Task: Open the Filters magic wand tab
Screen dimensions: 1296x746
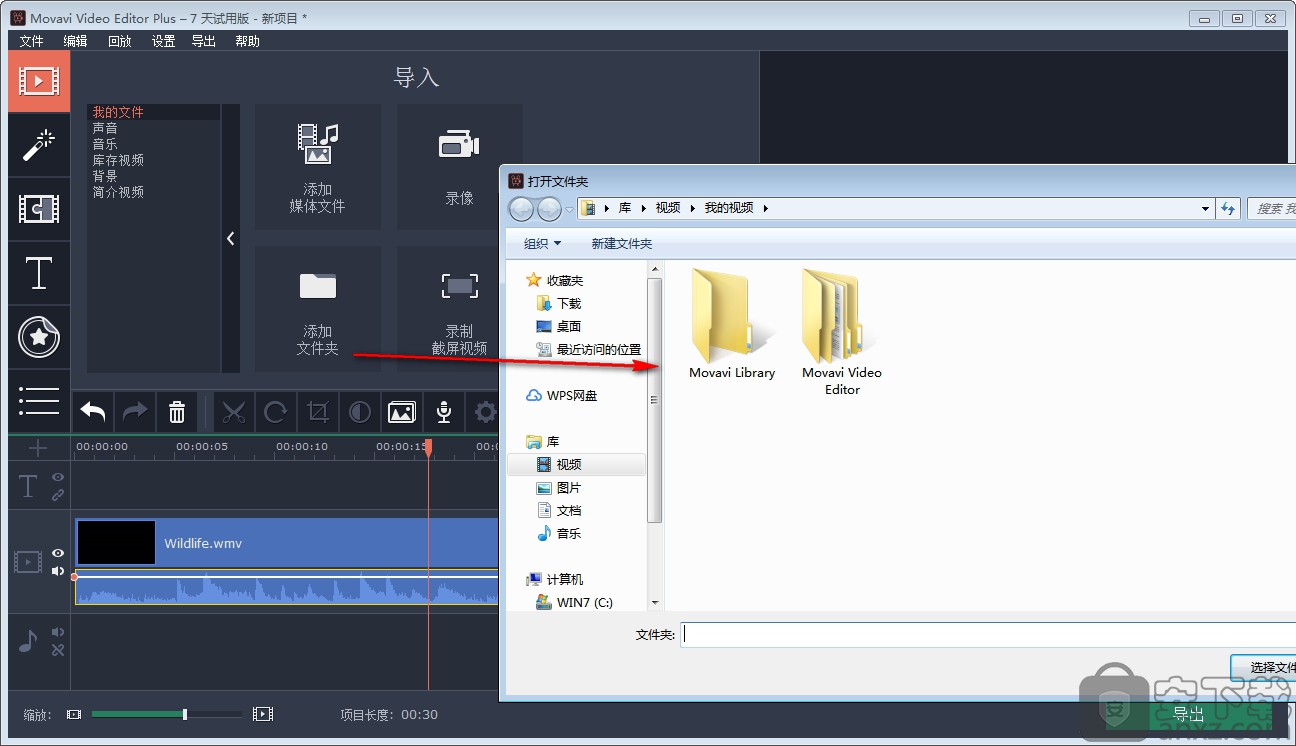Action: pos(39,145)
